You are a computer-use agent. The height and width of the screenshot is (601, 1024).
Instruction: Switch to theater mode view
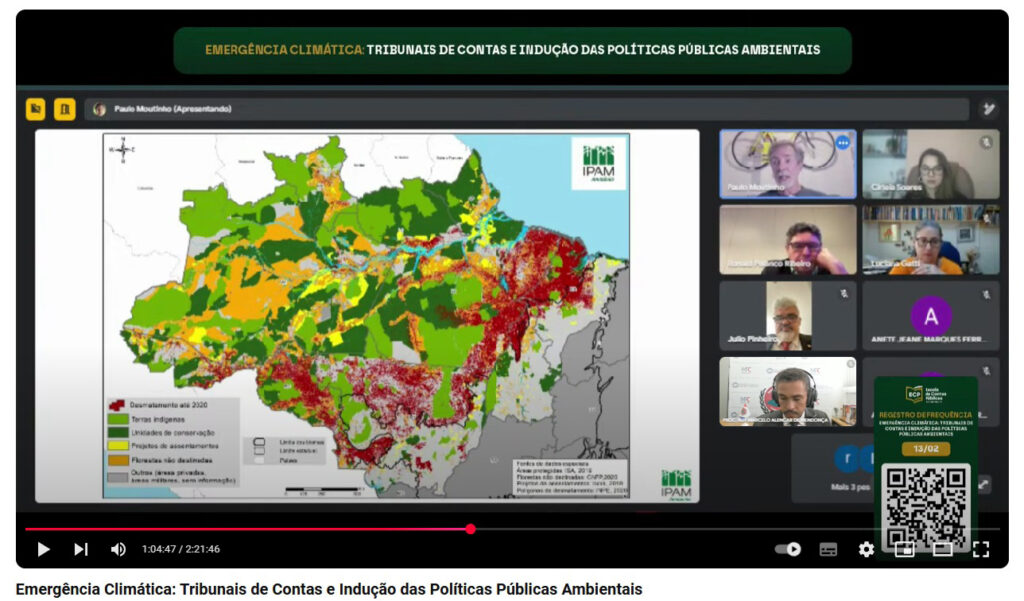point(942,549)
